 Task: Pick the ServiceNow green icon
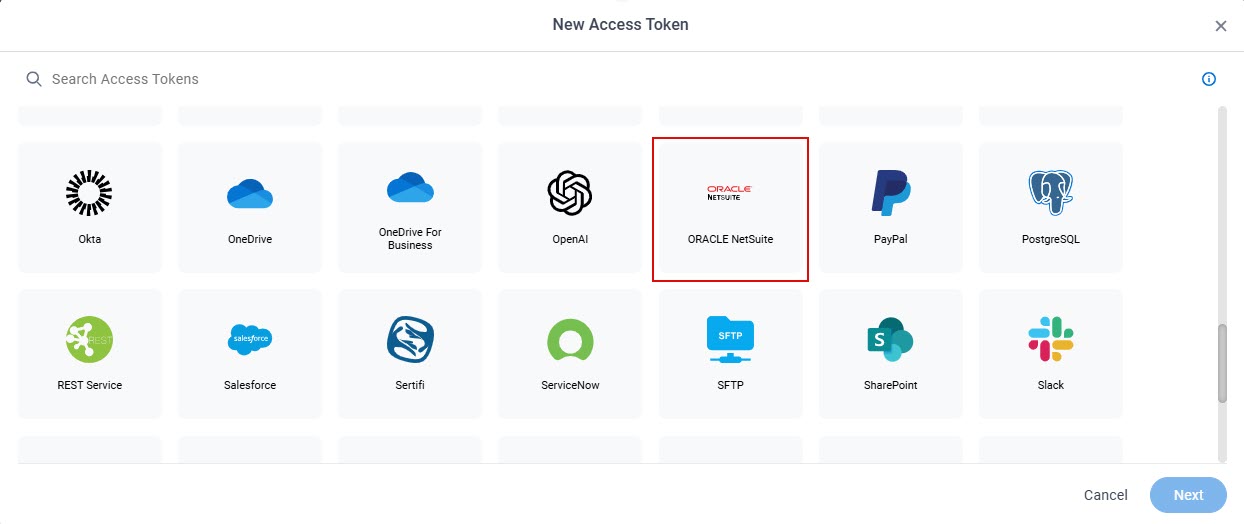click(x=570, y=339)
